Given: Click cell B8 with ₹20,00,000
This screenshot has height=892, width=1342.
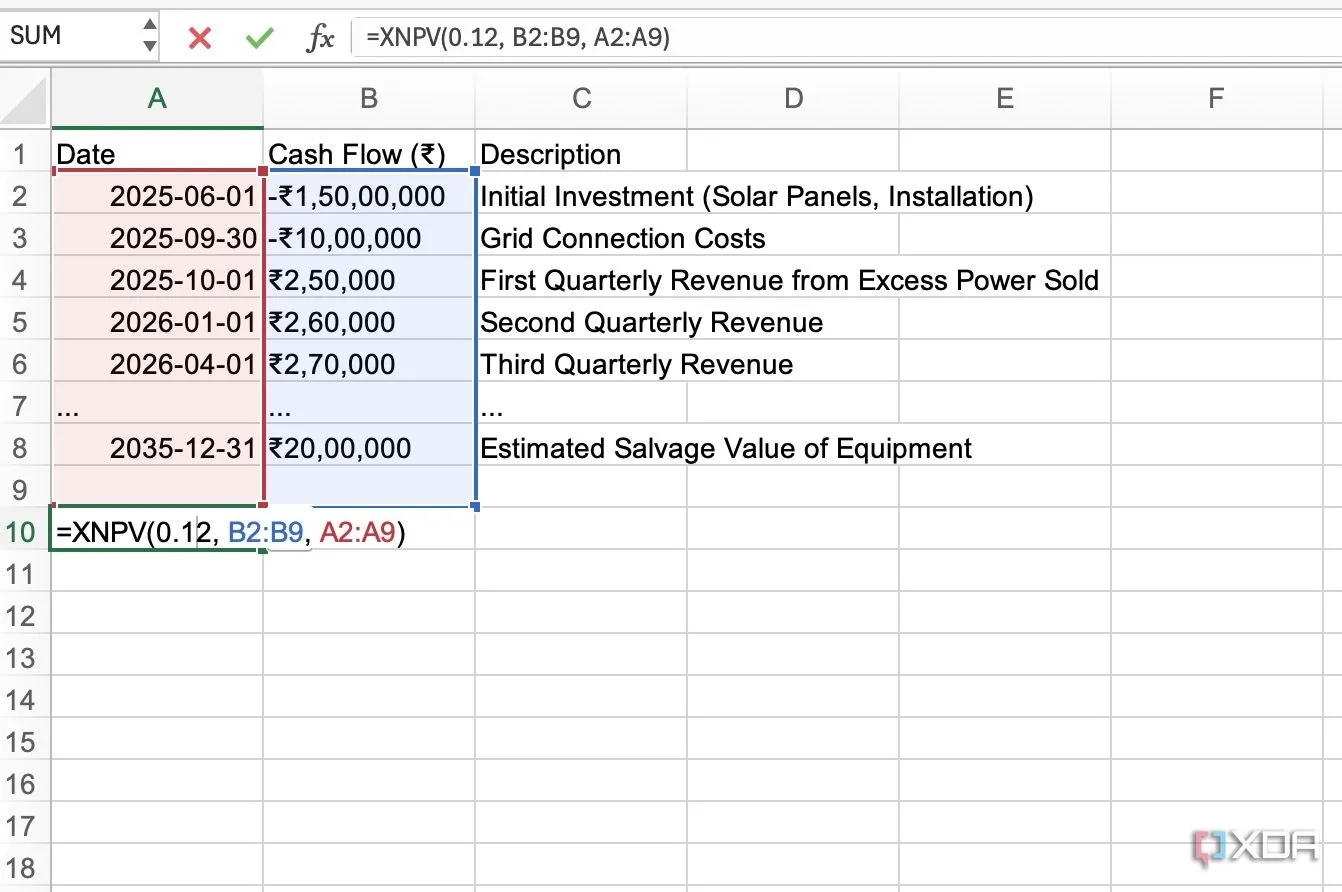Looking at the screenshot, I should tap(369, 448).
